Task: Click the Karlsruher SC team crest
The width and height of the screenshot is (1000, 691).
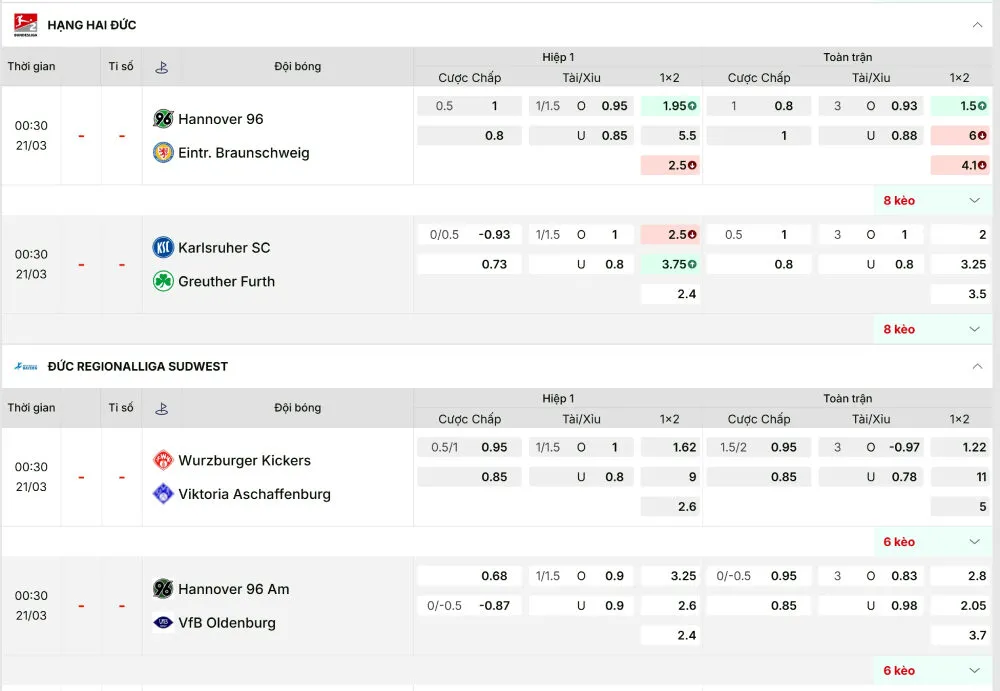Action: (163, 248)
